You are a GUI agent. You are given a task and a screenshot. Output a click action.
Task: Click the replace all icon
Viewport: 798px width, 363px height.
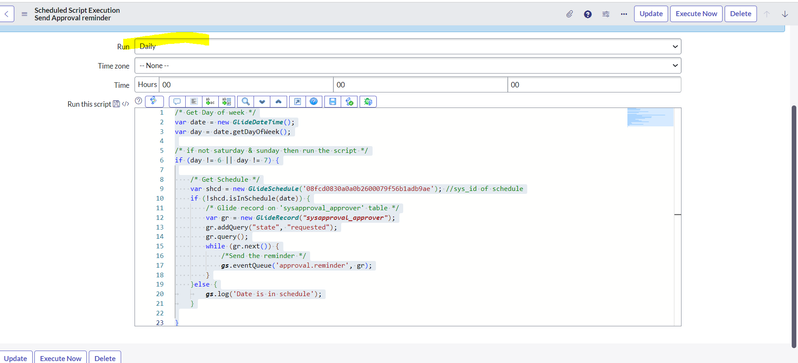coord(226,102)
